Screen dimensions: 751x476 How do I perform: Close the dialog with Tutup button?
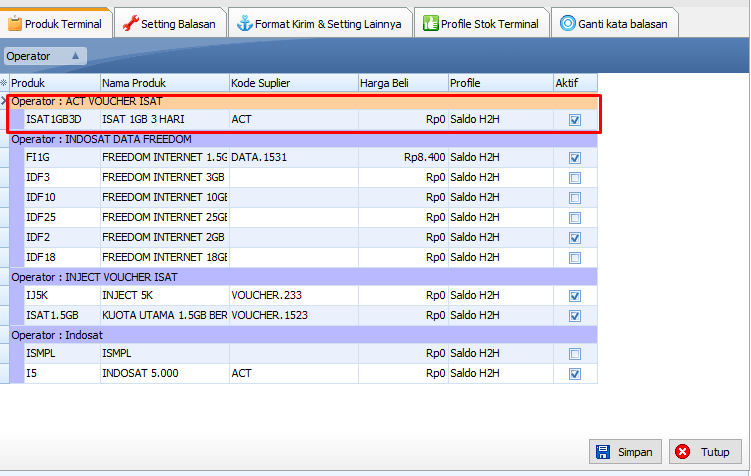705,452
